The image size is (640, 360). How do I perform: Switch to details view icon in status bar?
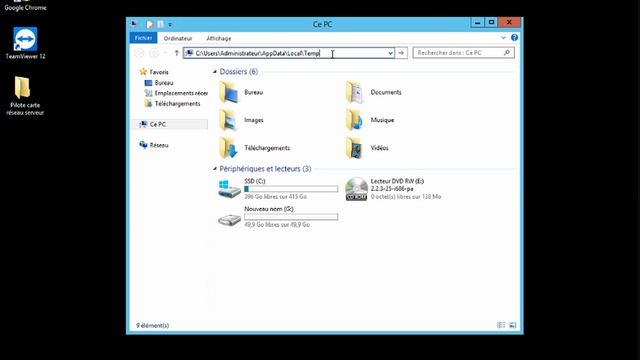(501, 325)
